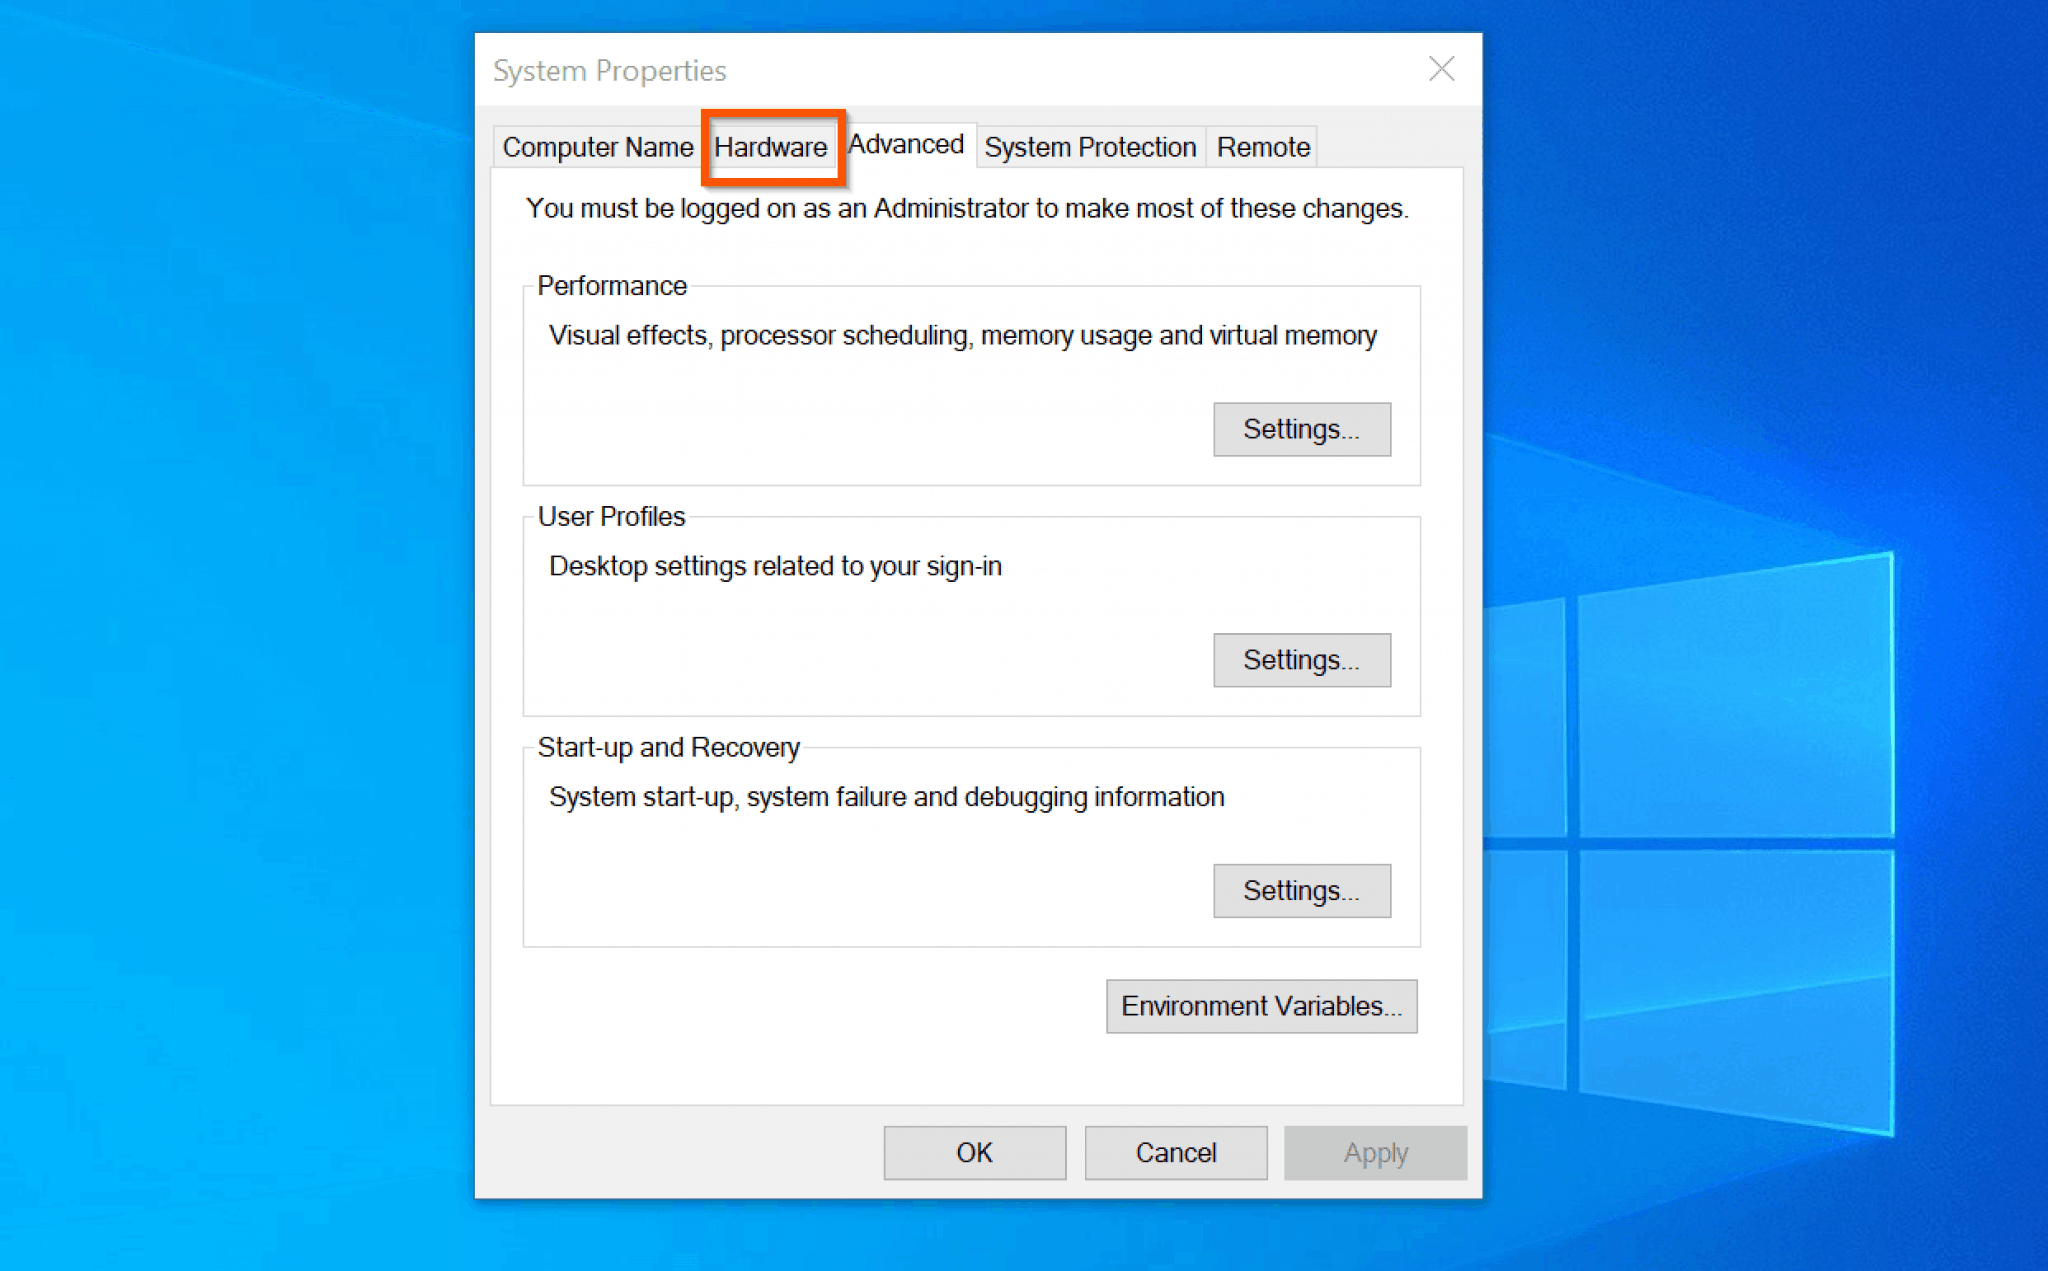Screen dimensions: 2048x1271
Task: Click the Cancel button
Action: [1176, 1153]
